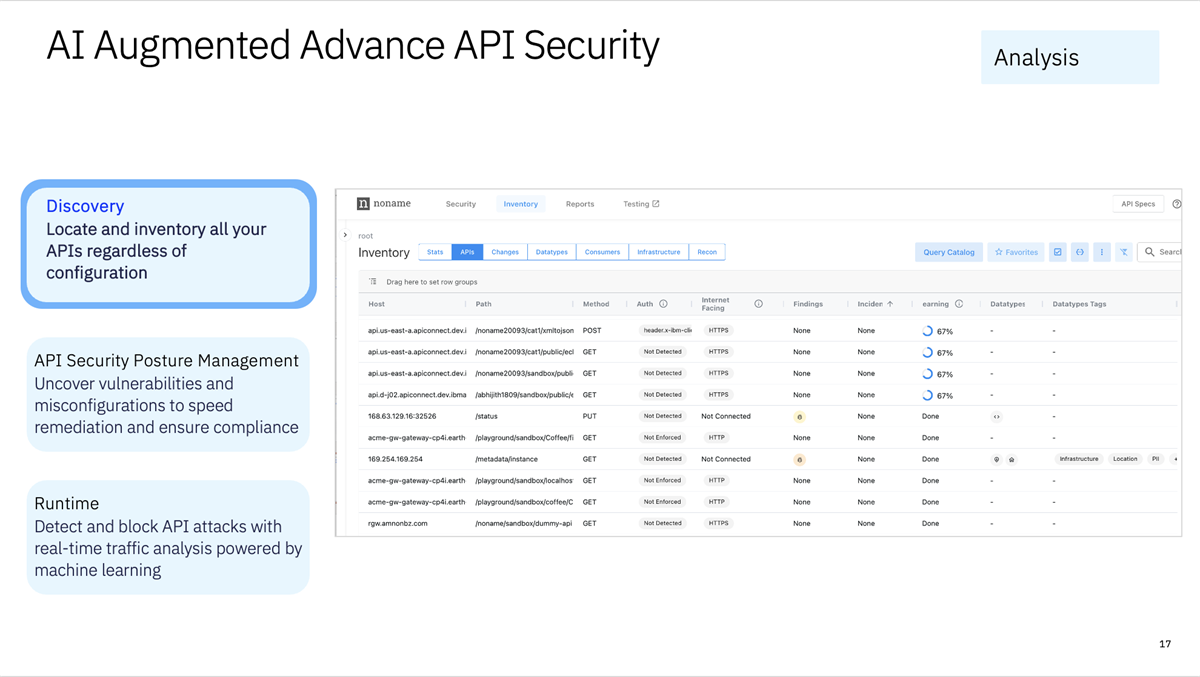Image resolution: width=1200 pixels, height=677 pixels.
Task: Click the code datatype icon in /status row
Action: [996, 417]
